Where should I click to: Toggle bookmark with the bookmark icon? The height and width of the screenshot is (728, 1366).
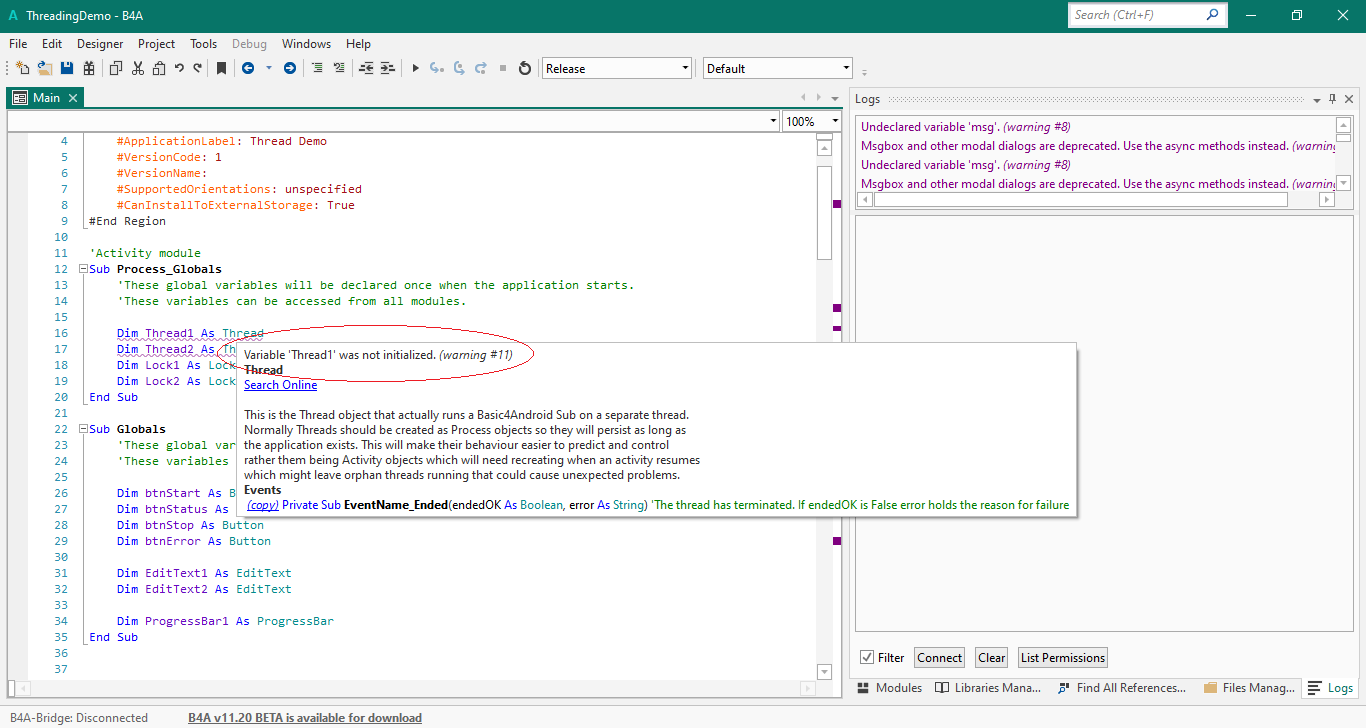[x=221, y=68]
